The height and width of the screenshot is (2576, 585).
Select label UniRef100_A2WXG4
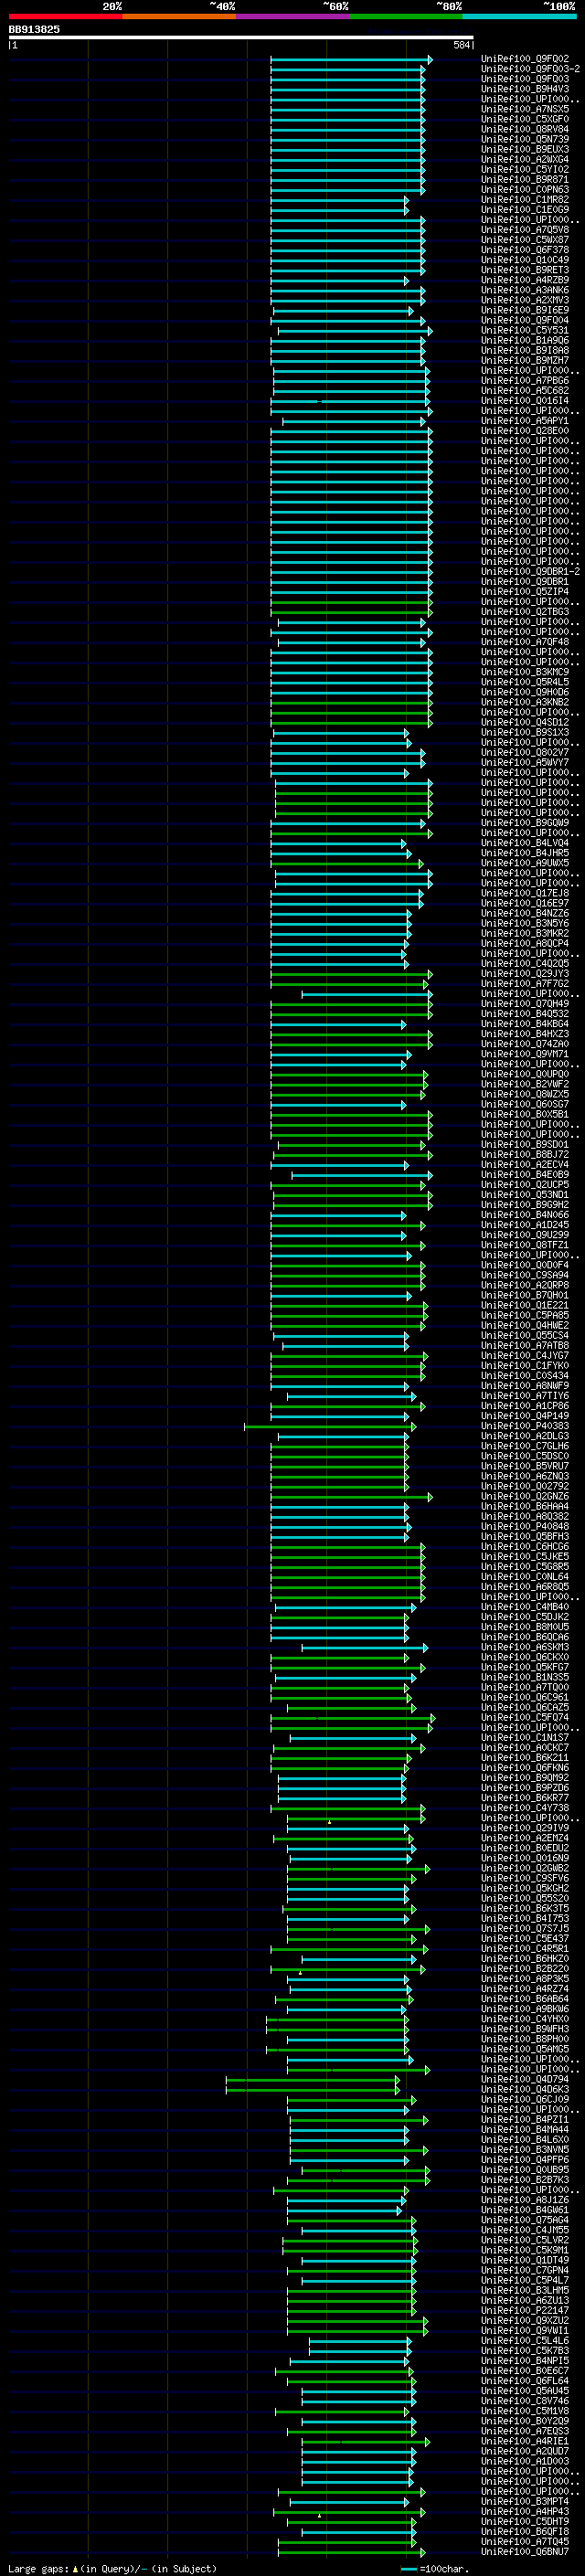[525, 159]
